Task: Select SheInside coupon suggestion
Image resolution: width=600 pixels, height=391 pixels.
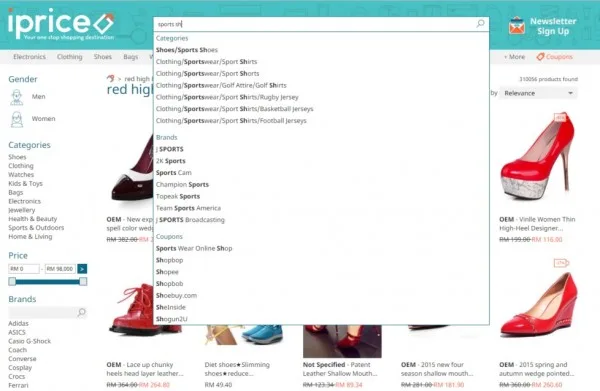Action: (171, 308)
